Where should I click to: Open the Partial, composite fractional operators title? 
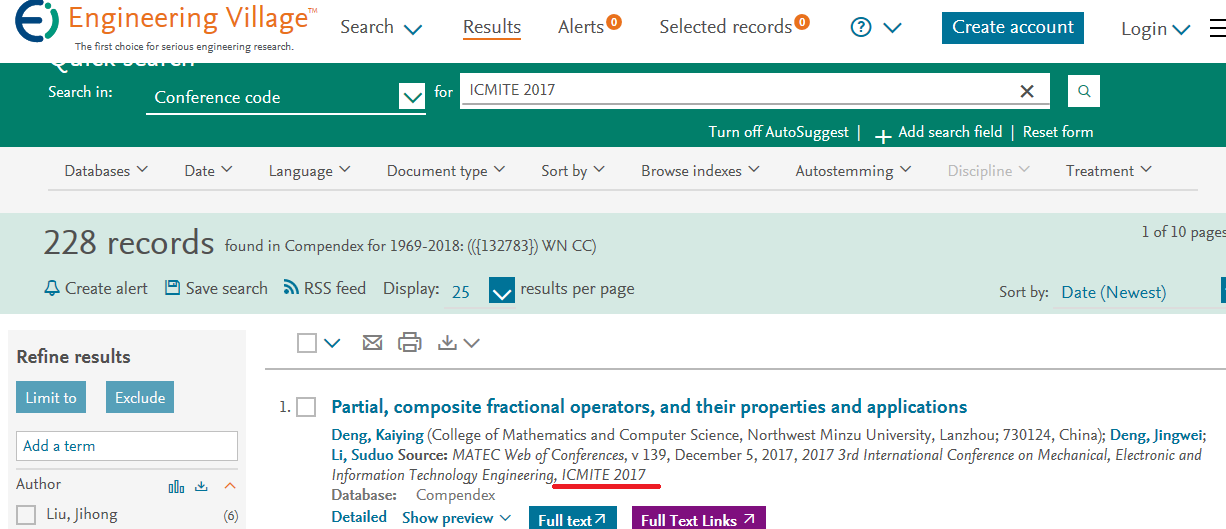(x=649, y=407)
